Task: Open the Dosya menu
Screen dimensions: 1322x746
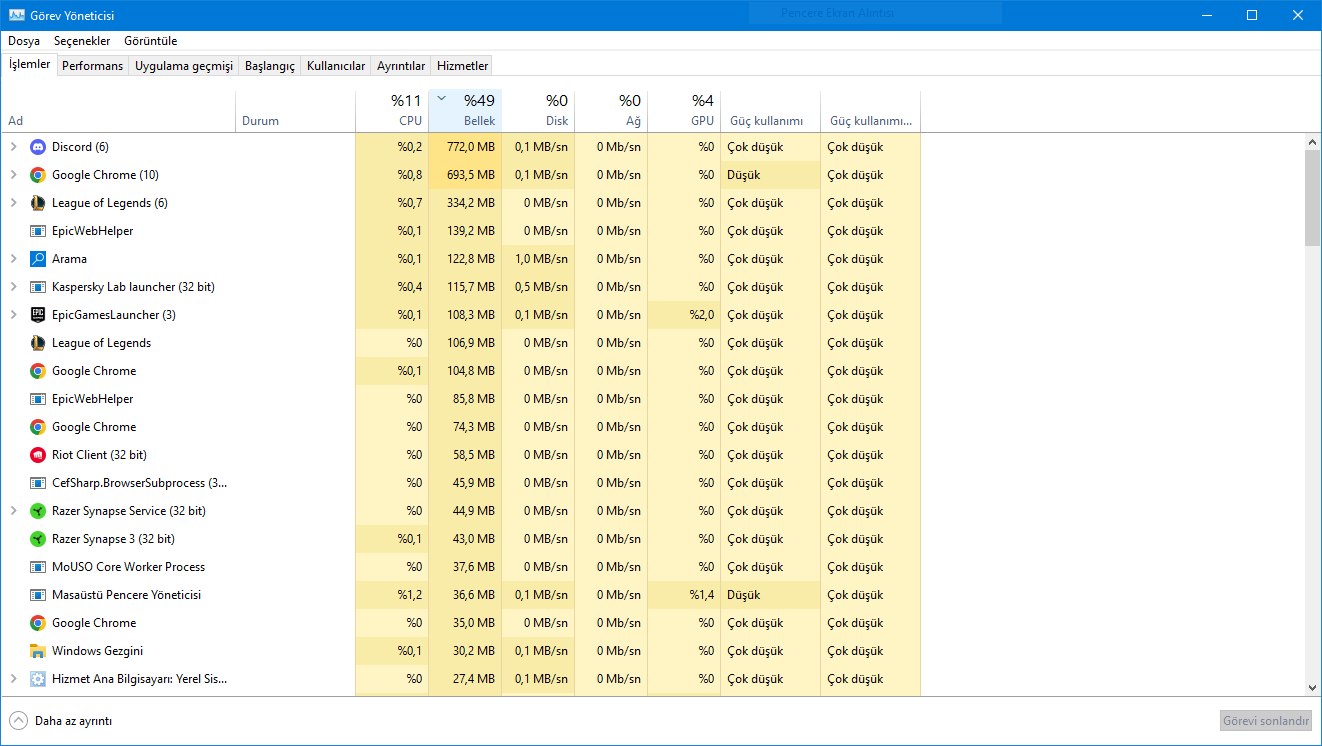Action: click(24, 41)
